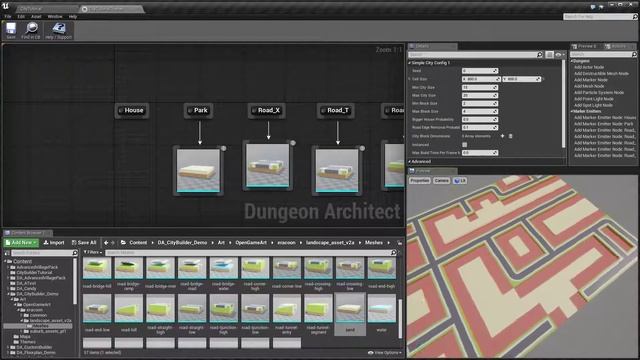Screen dimensions: 640x360
Task: Click the folder search magnifier icon
Action: point(75,253)
